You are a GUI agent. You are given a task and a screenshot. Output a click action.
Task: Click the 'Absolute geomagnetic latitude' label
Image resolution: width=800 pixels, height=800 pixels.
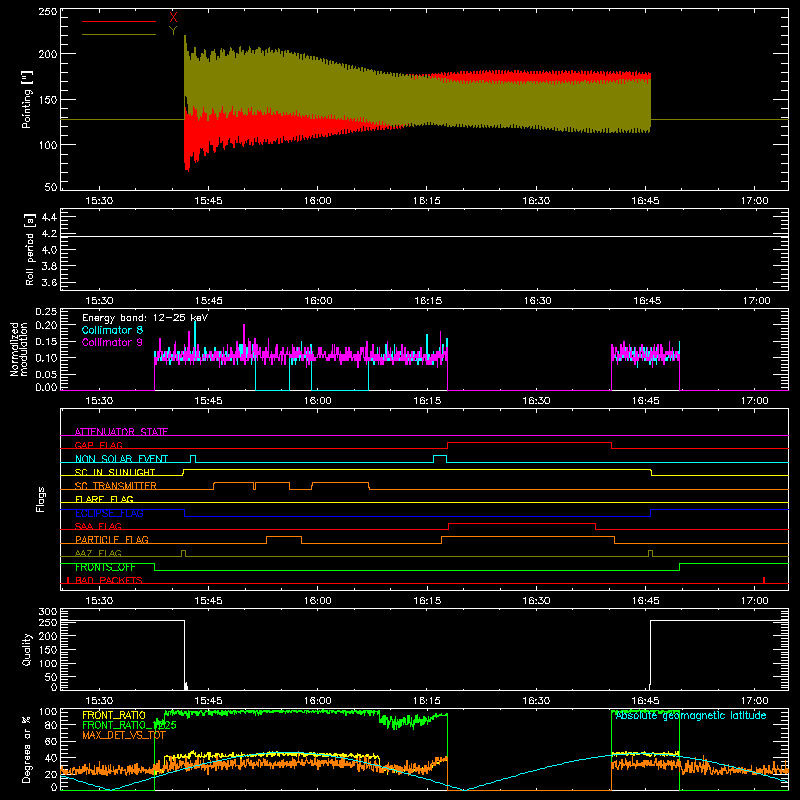(691, 715)
